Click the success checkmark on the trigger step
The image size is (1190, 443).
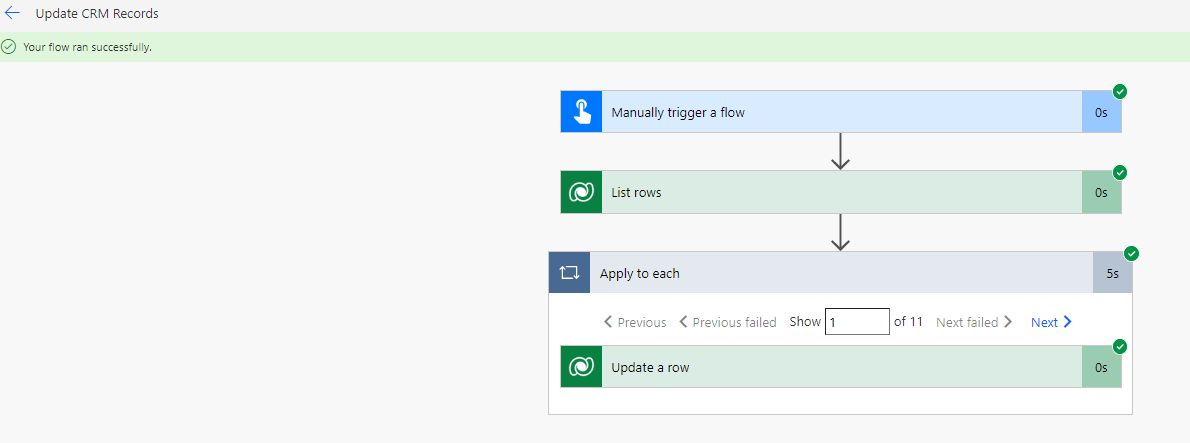1119,92
